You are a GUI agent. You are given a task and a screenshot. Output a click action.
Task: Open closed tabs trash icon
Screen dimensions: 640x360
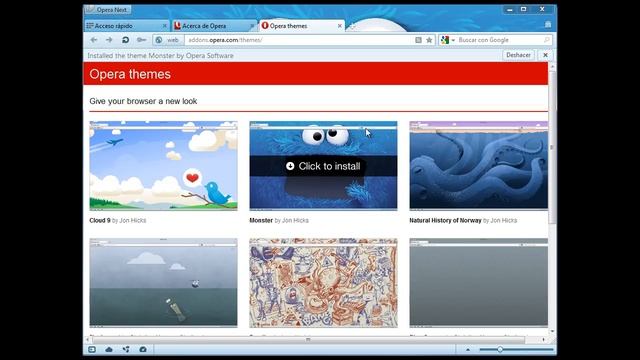coord(548,25)
